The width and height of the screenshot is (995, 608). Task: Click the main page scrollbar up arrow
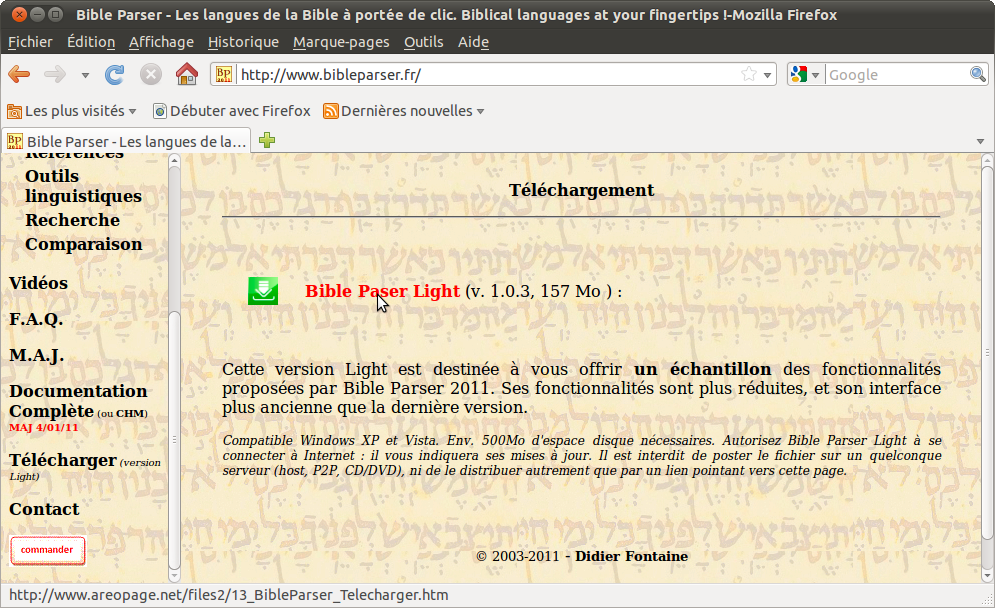[987, 161]
